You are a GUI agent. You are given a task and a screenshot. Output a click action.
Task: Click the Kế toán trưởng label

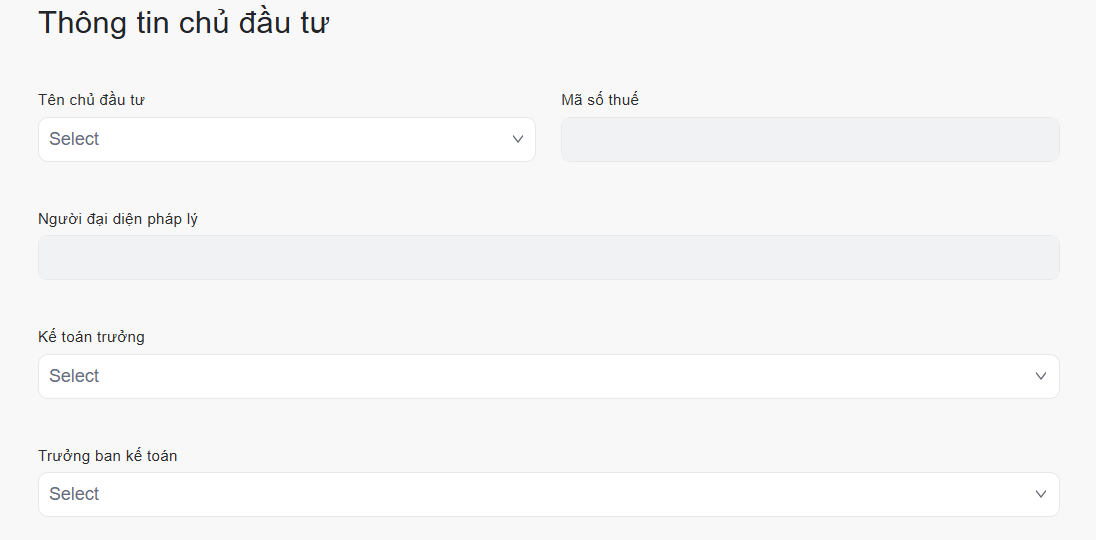[x=92, y=337]
